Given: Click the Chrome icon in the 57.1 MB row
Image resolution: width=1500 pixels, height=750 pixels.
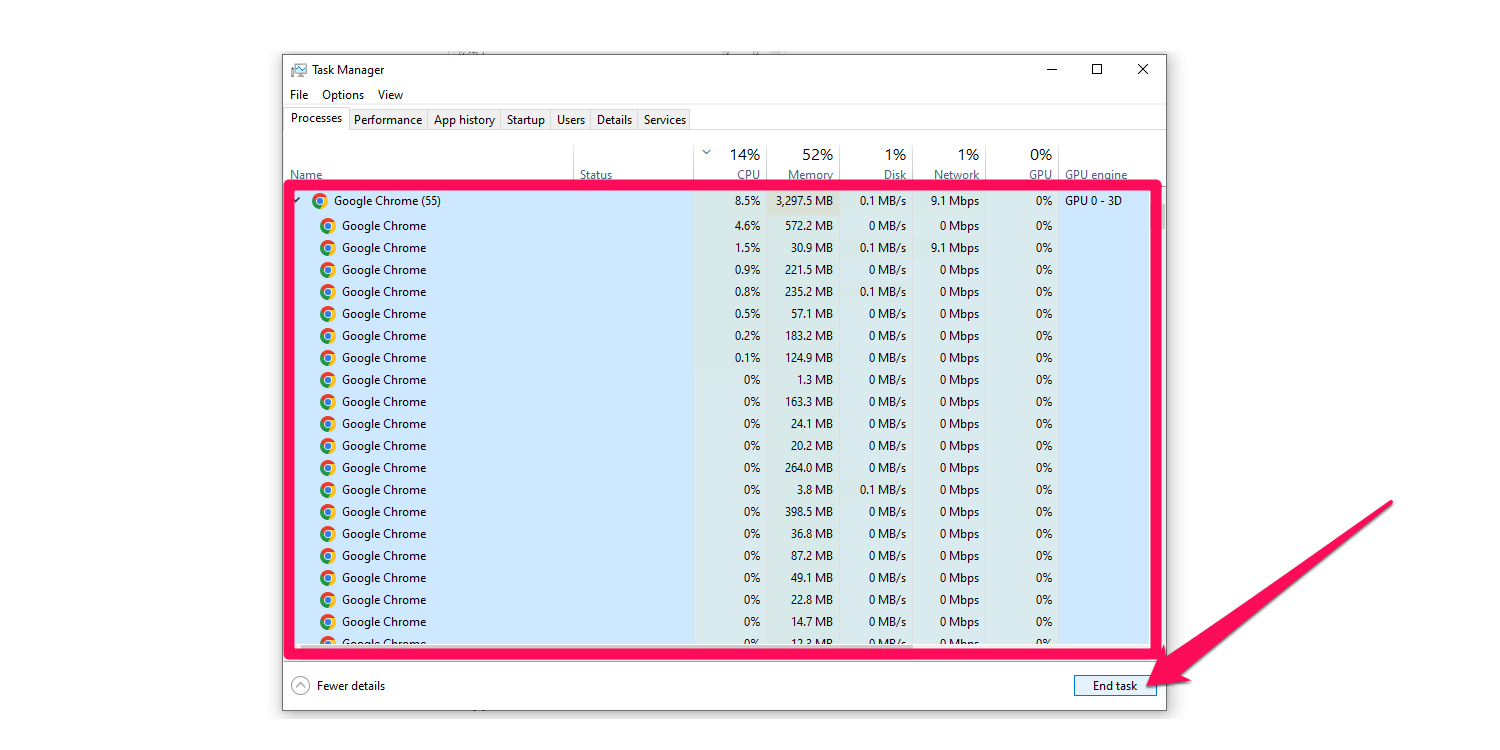Looking at the screenshot, I should [x=328, y=314].
